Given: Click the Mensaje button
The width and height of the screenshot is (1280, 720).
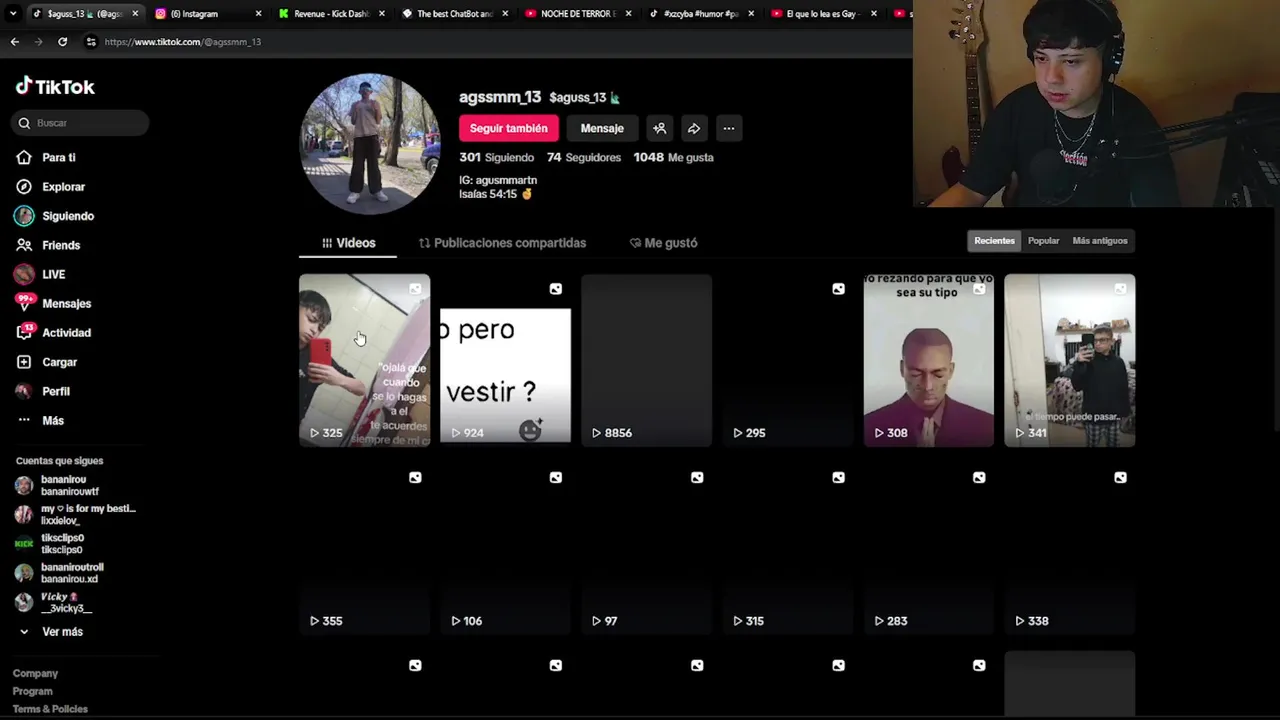Looking at the screenshot, I should (602, 128).
